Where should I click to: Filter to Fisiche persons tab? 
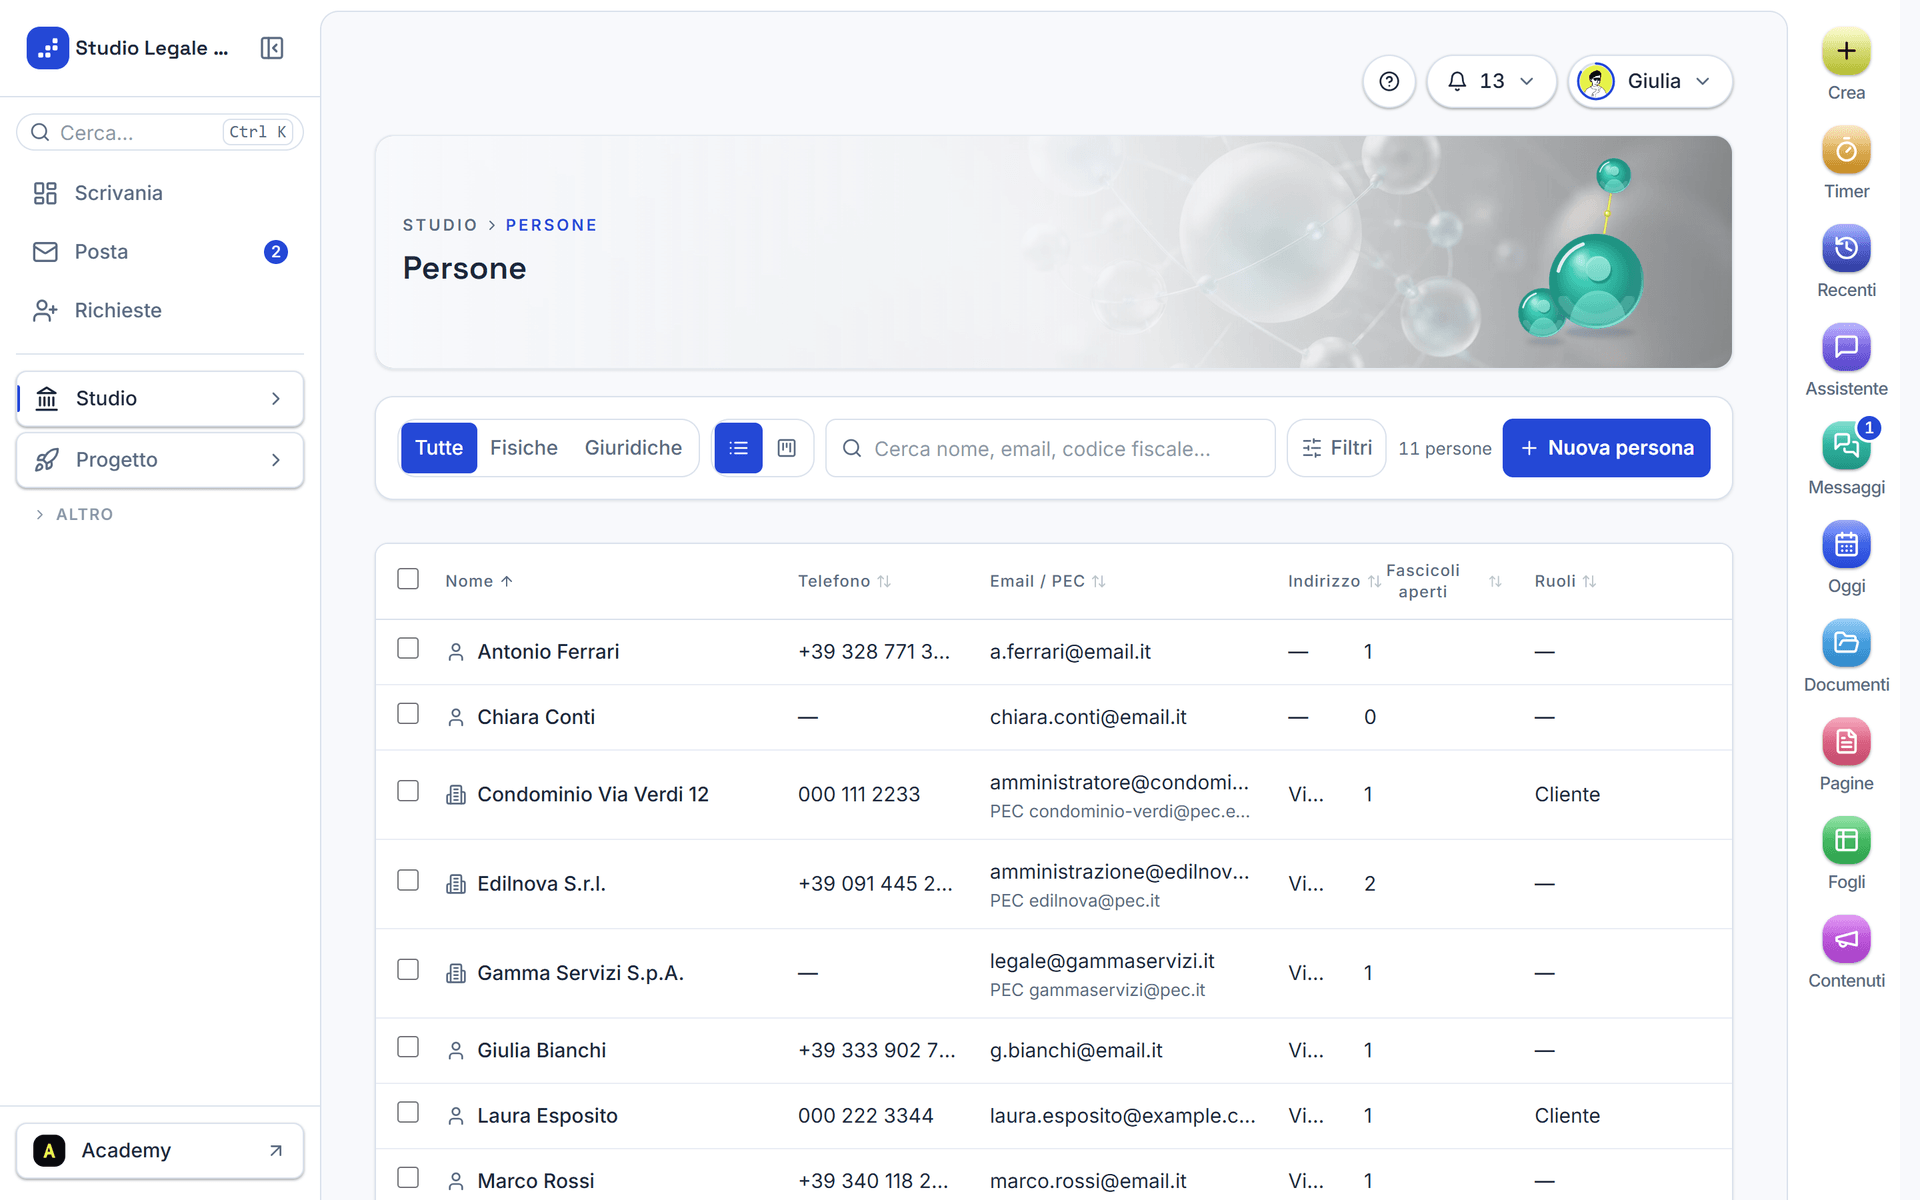click(x=524, y=448)
